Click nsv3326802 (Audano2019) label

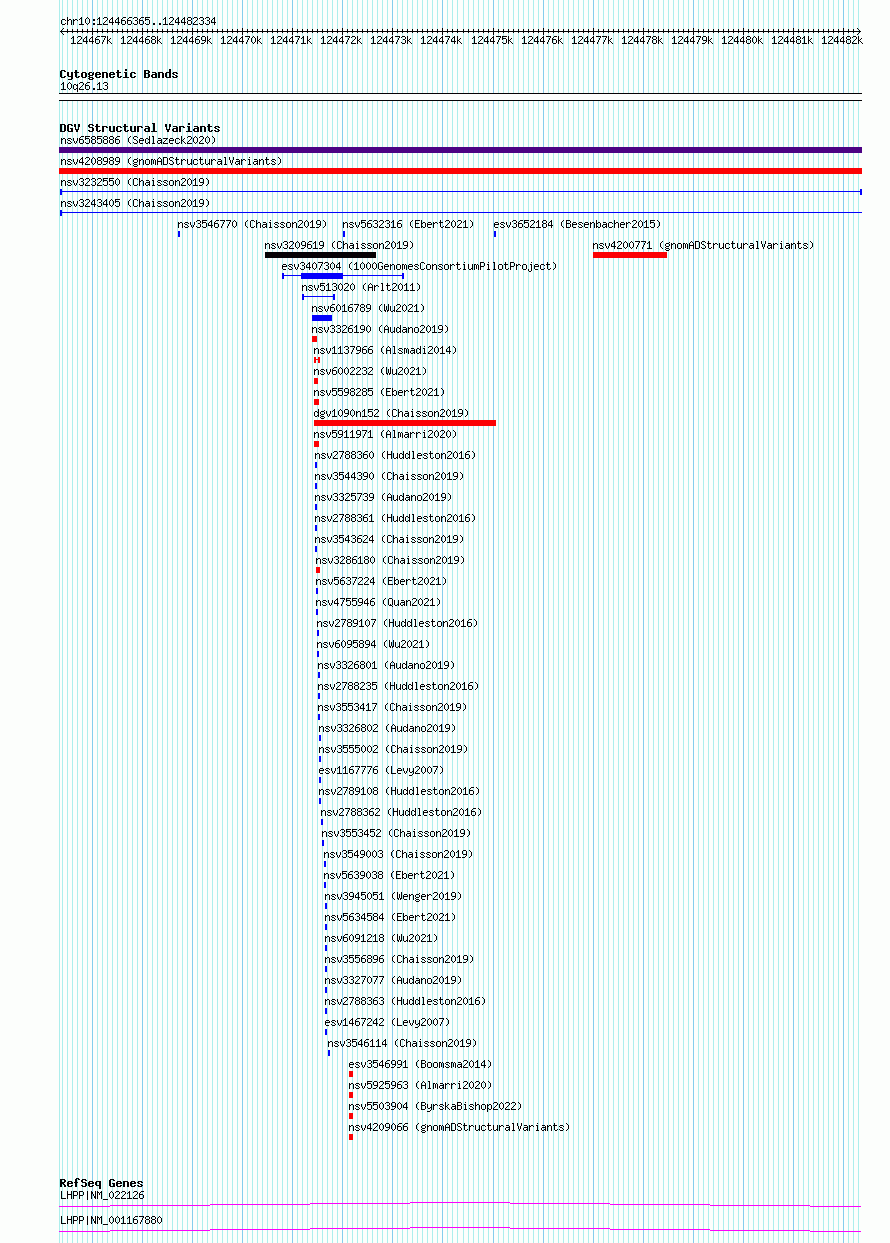click(x=387, y=729)
